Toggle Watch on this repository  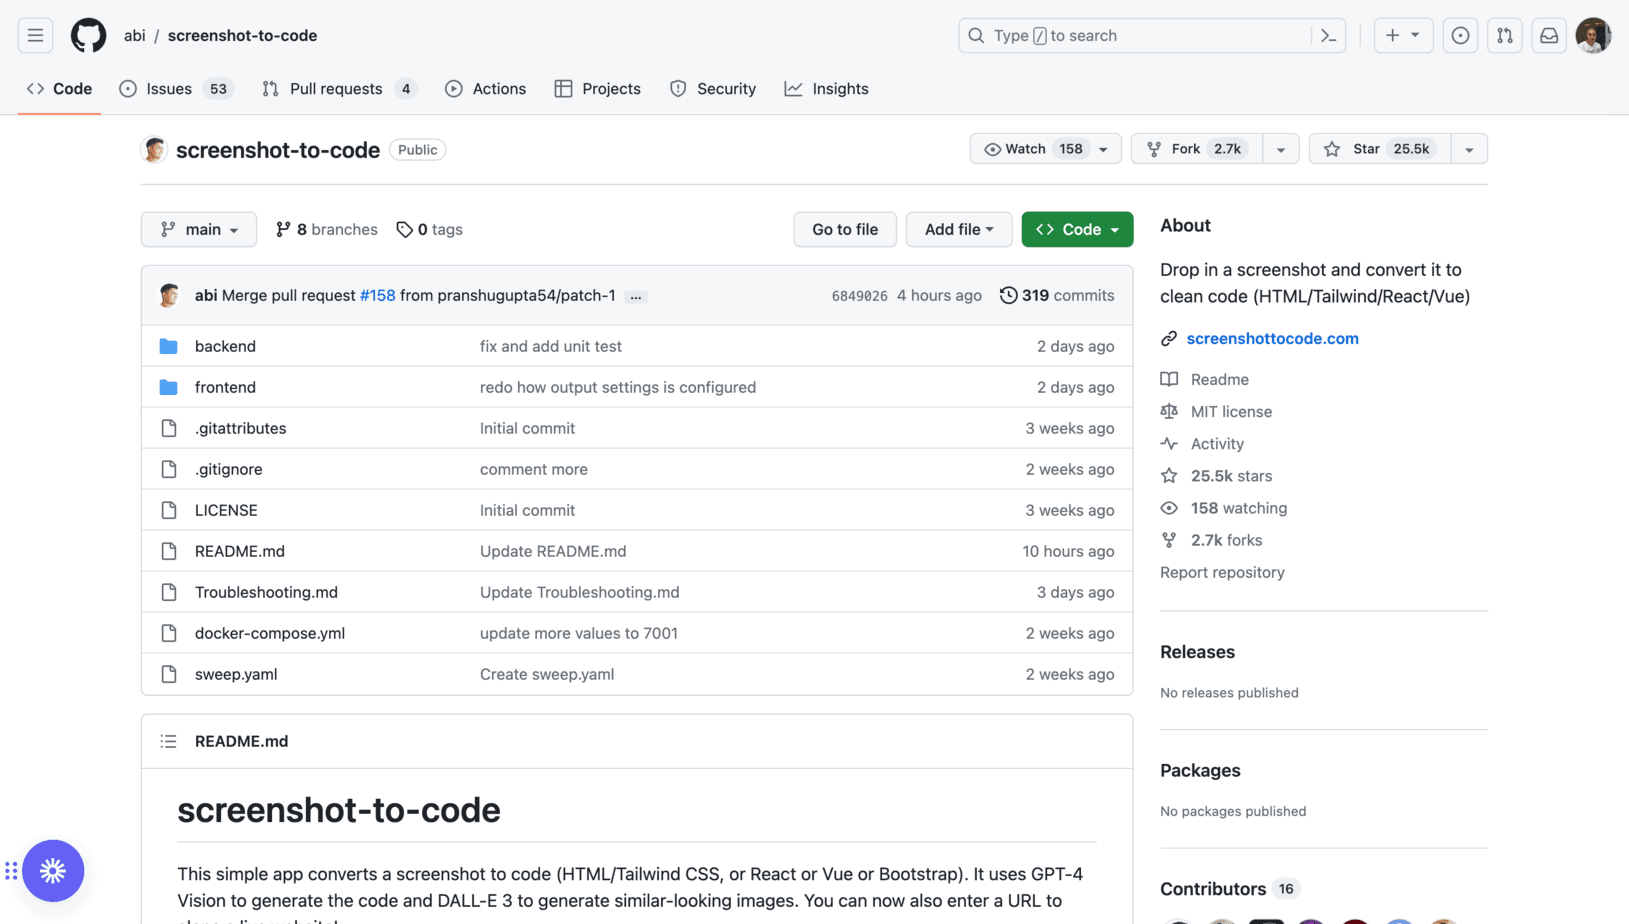1030,149
